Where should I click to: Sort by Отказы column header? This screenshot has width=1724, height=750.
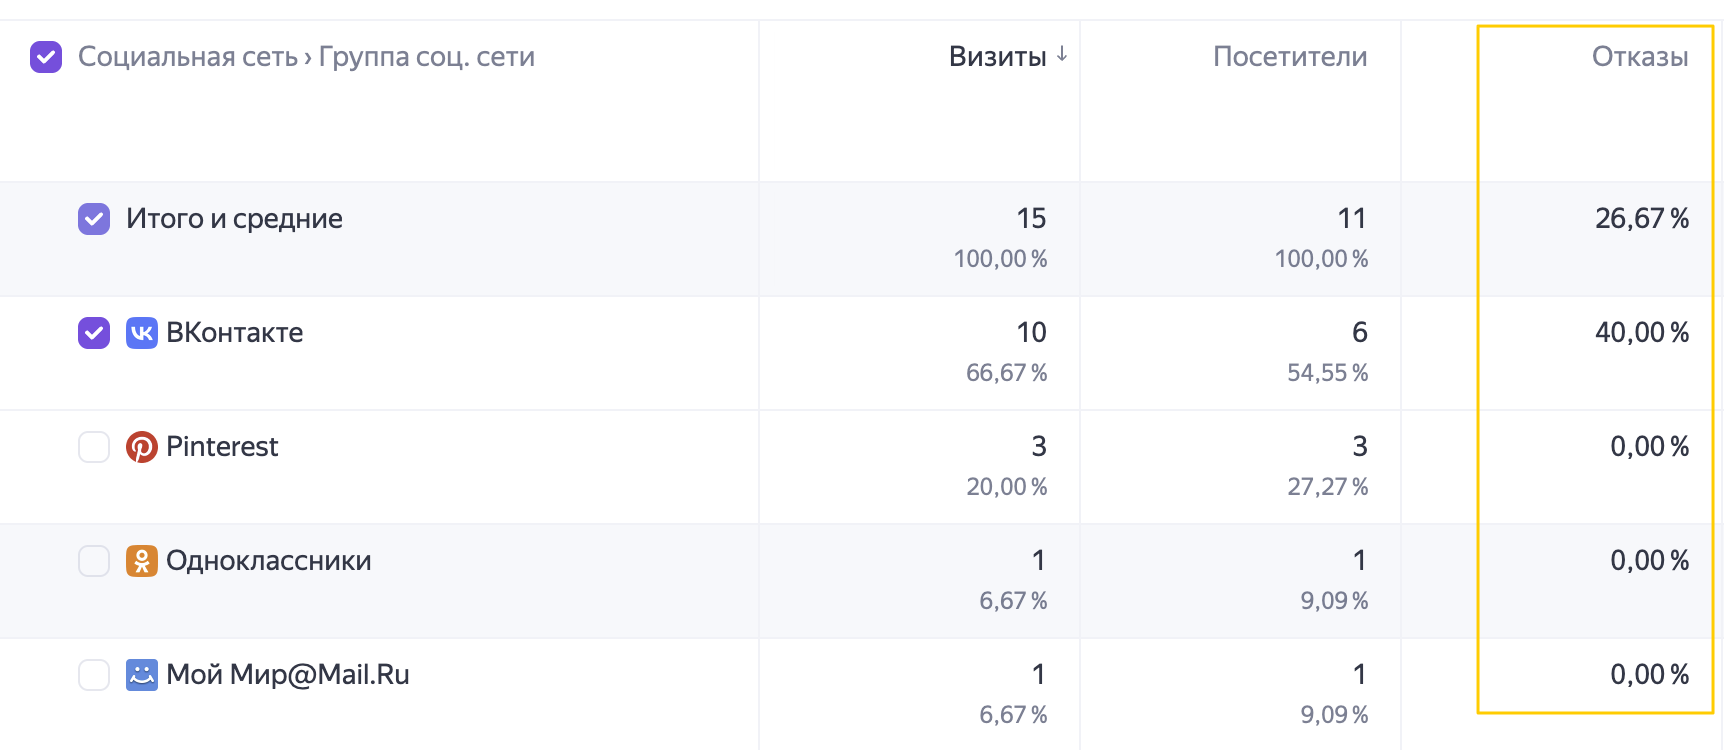point(1640,57)
